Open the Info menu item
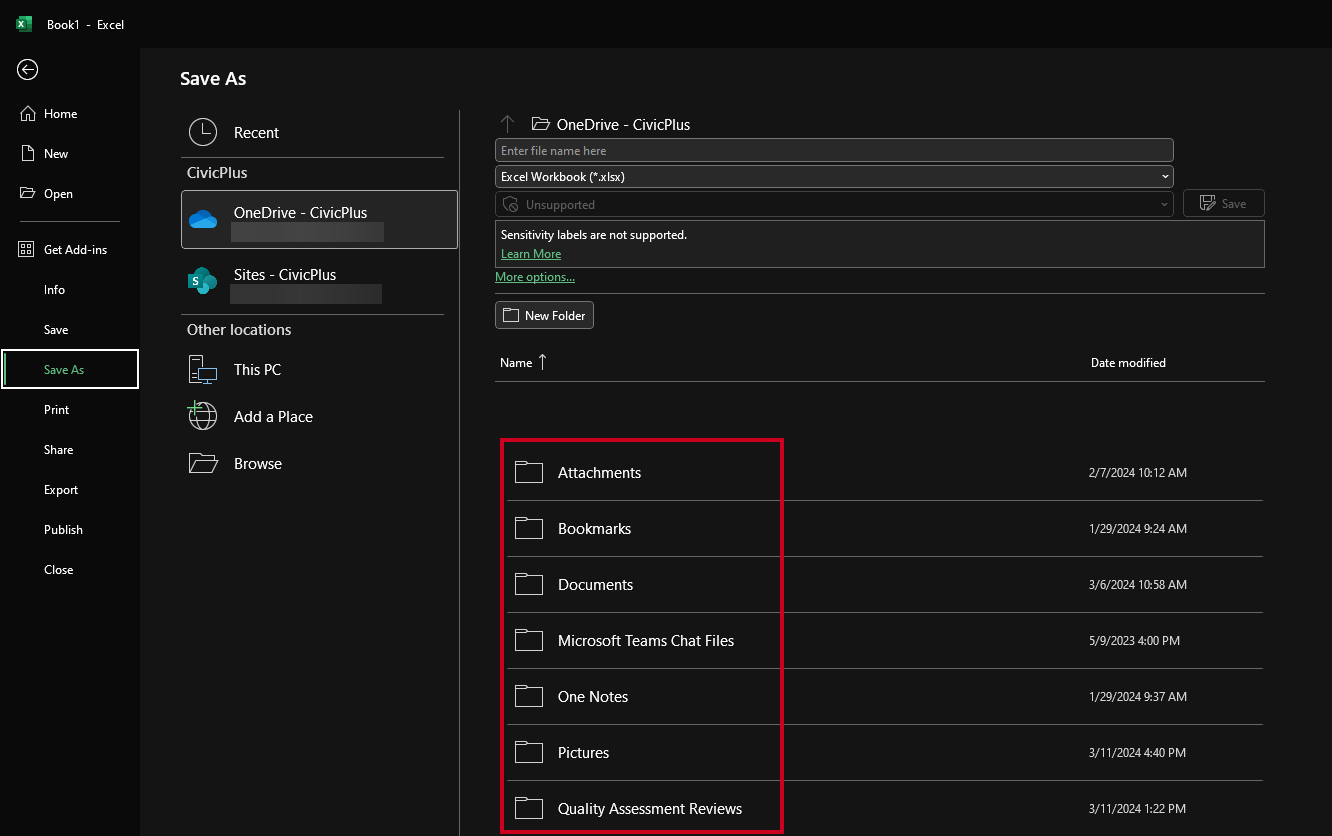Image resolution: width=1332 pixels, height=836 pixels. click(x=54, y=290)
